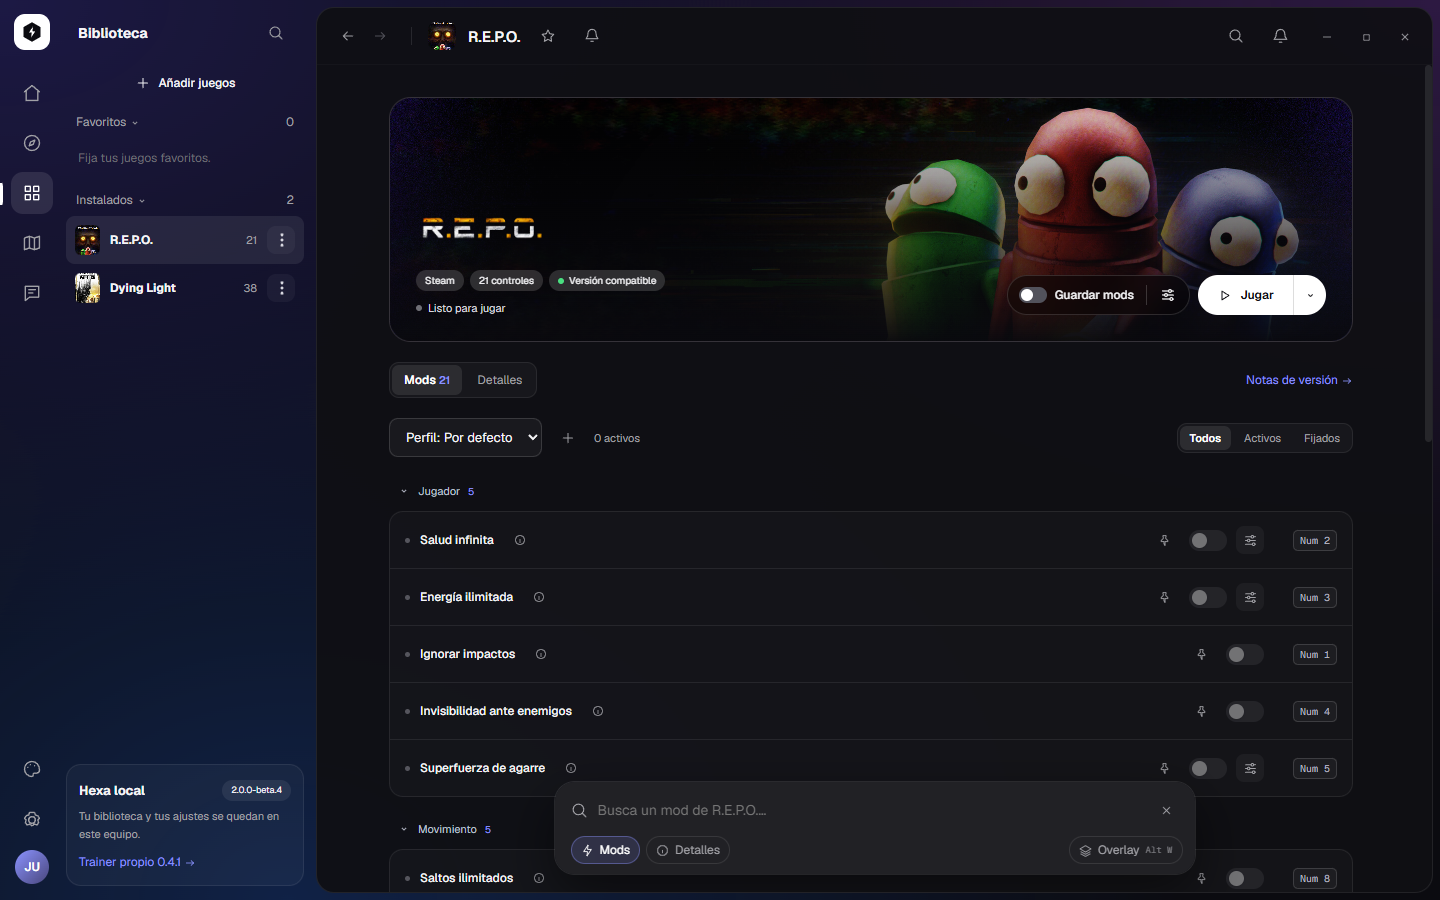Navigate back with left arrow
Screen dimensions: 1440x900
click(348, 36)
